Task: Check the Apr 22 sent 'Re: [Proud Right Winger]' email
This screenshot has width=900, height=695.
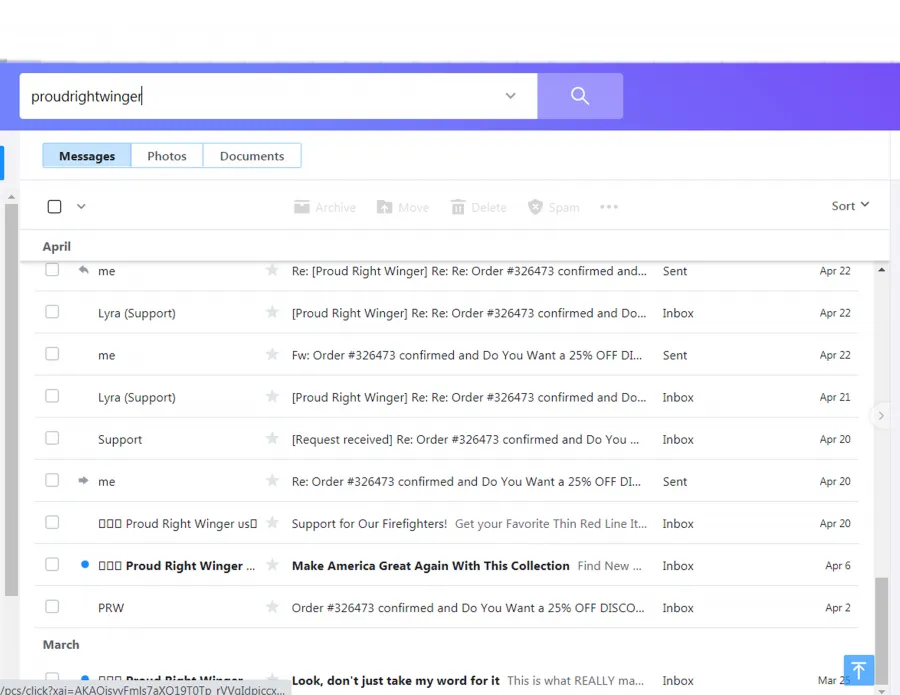Action: pos(52,270)
